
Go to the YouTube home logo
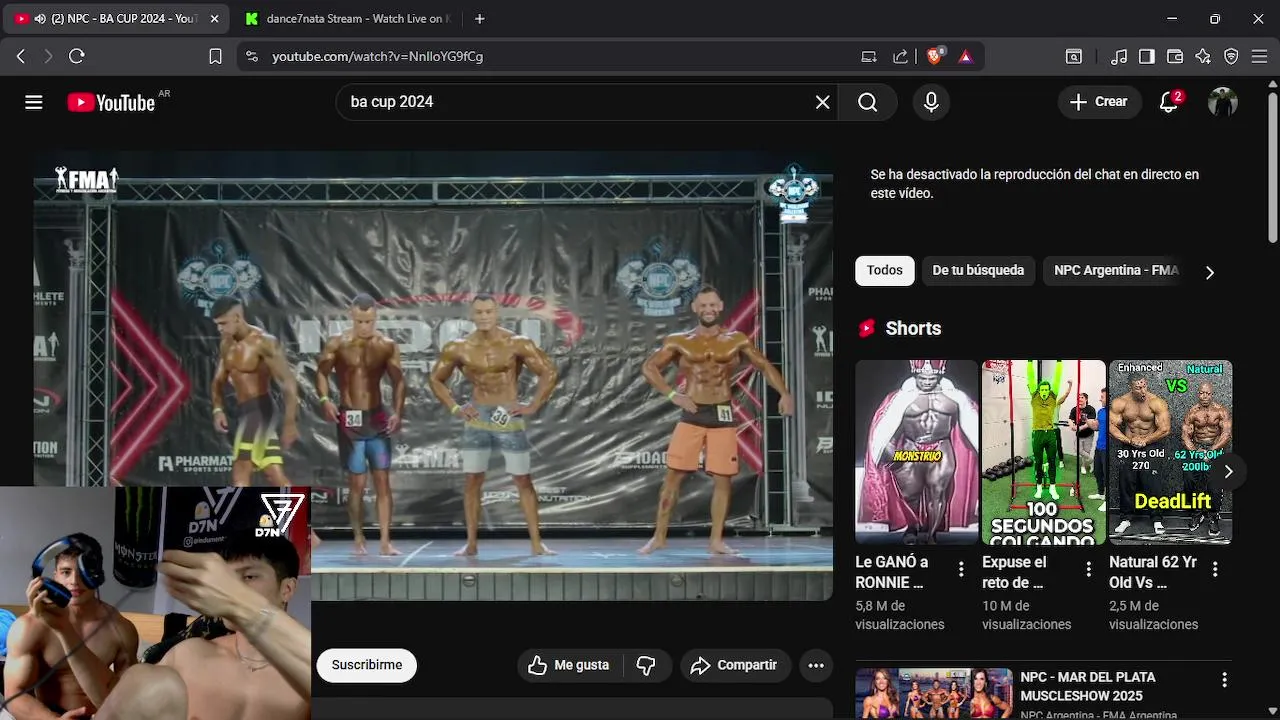[111, 102]
